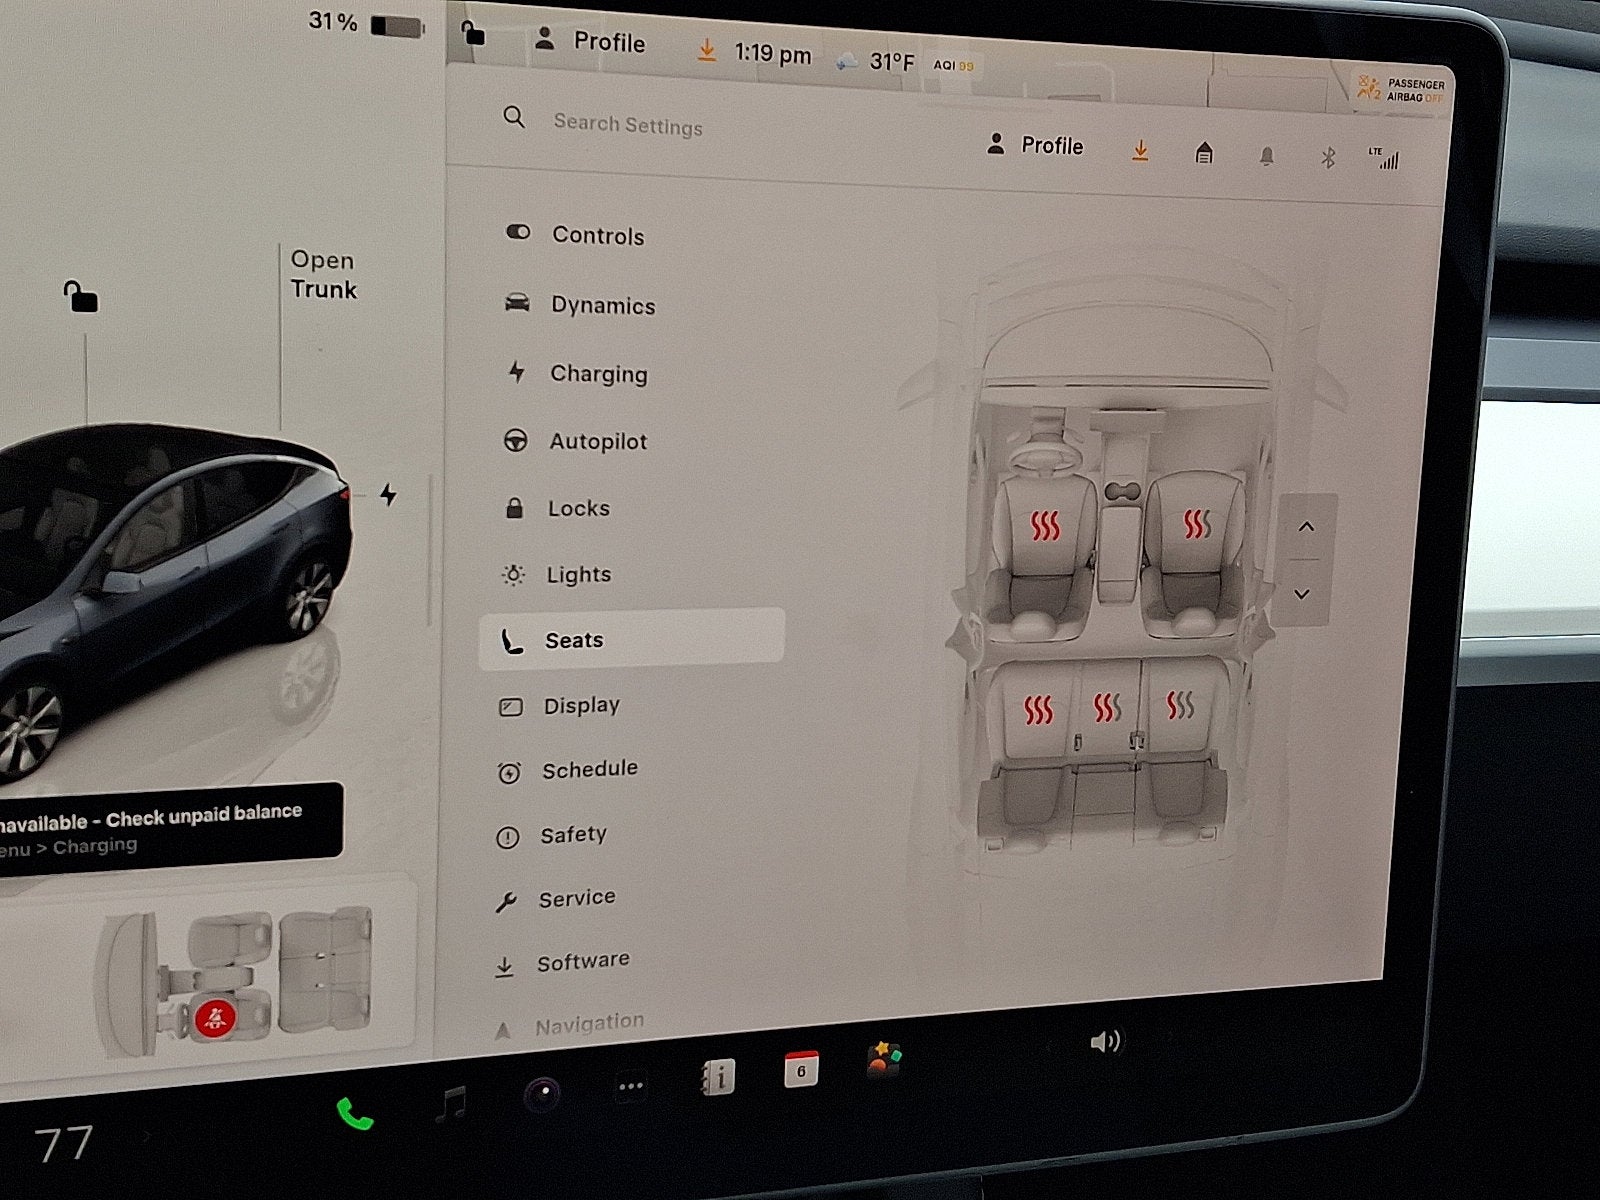Tap the Bluetooth icon in settings header

tap(1328, 158)
